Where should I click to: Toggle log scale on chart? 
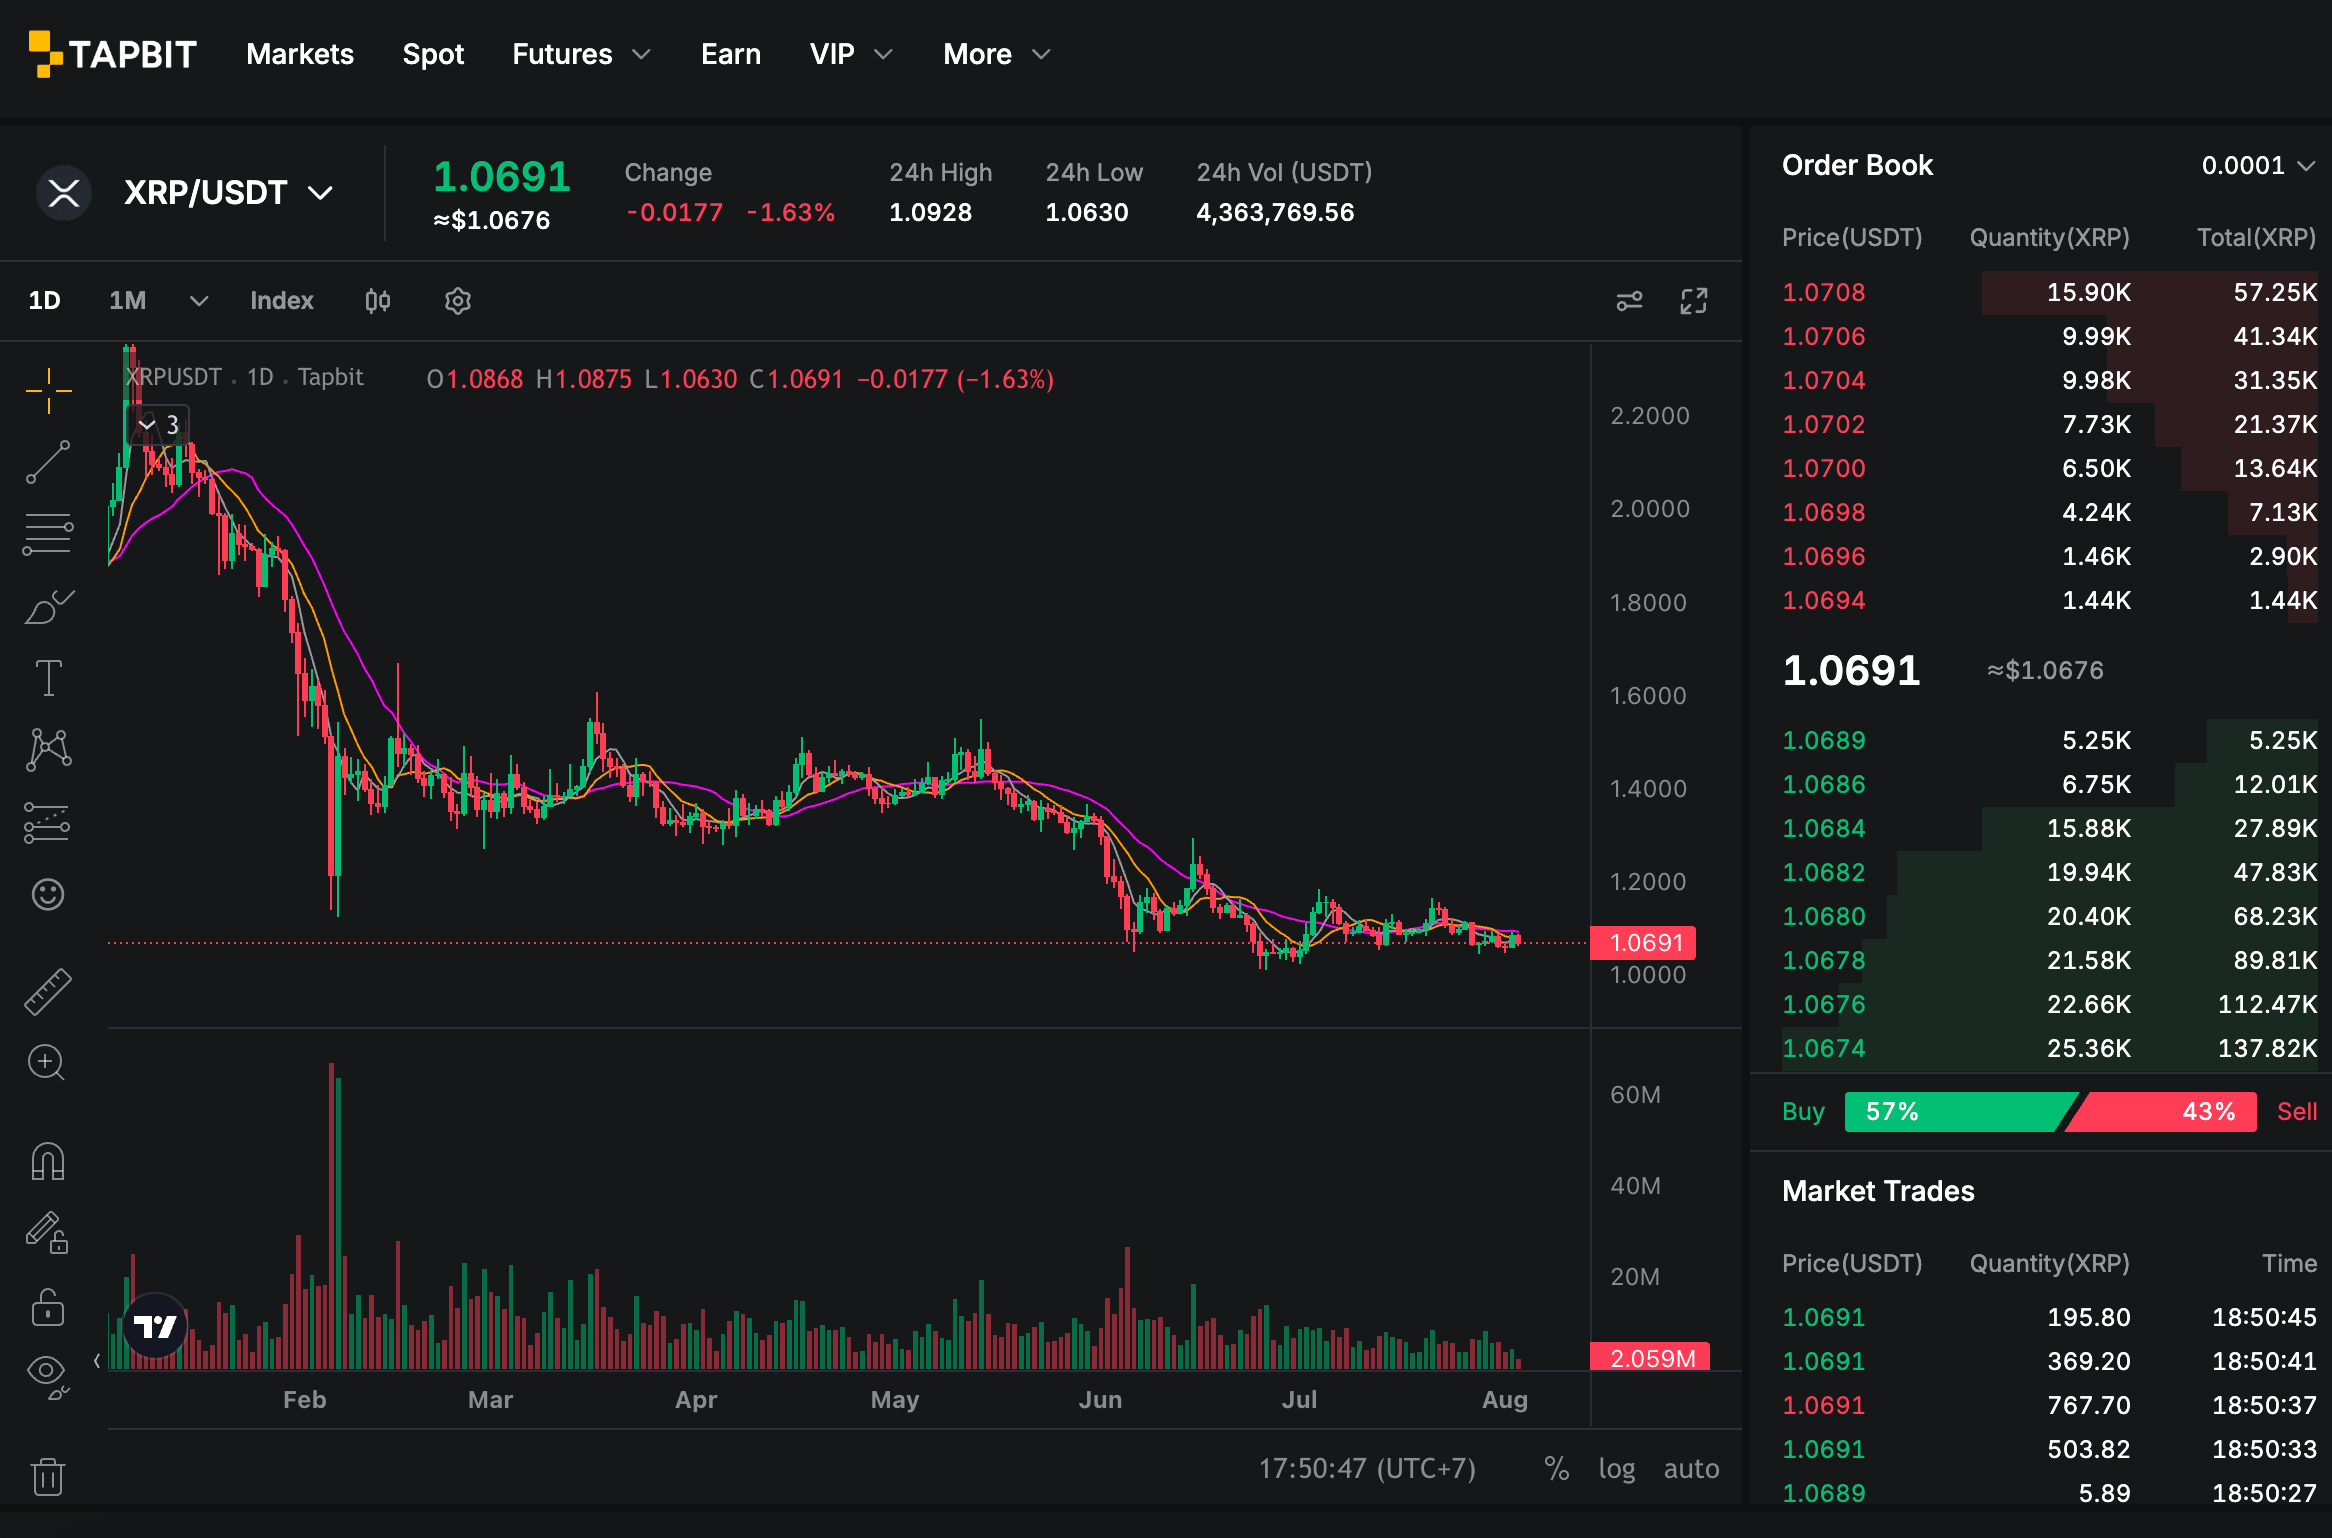1617,1468
